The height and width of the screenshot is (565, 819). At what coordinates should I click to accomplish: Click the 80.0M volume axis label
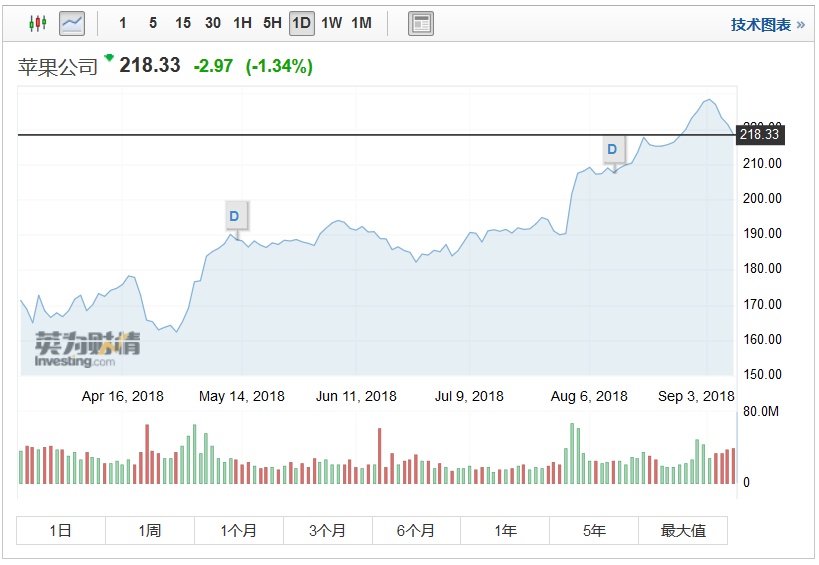(x=760, y=411)
